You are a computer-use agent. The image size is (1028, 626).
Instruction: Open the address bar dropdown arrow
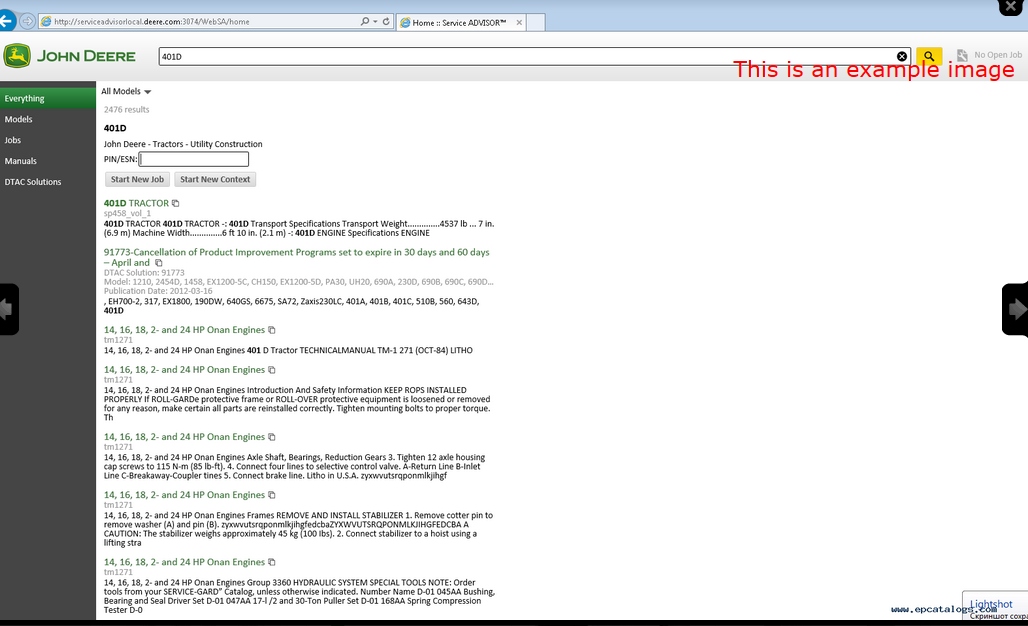(x=375, y=22)
